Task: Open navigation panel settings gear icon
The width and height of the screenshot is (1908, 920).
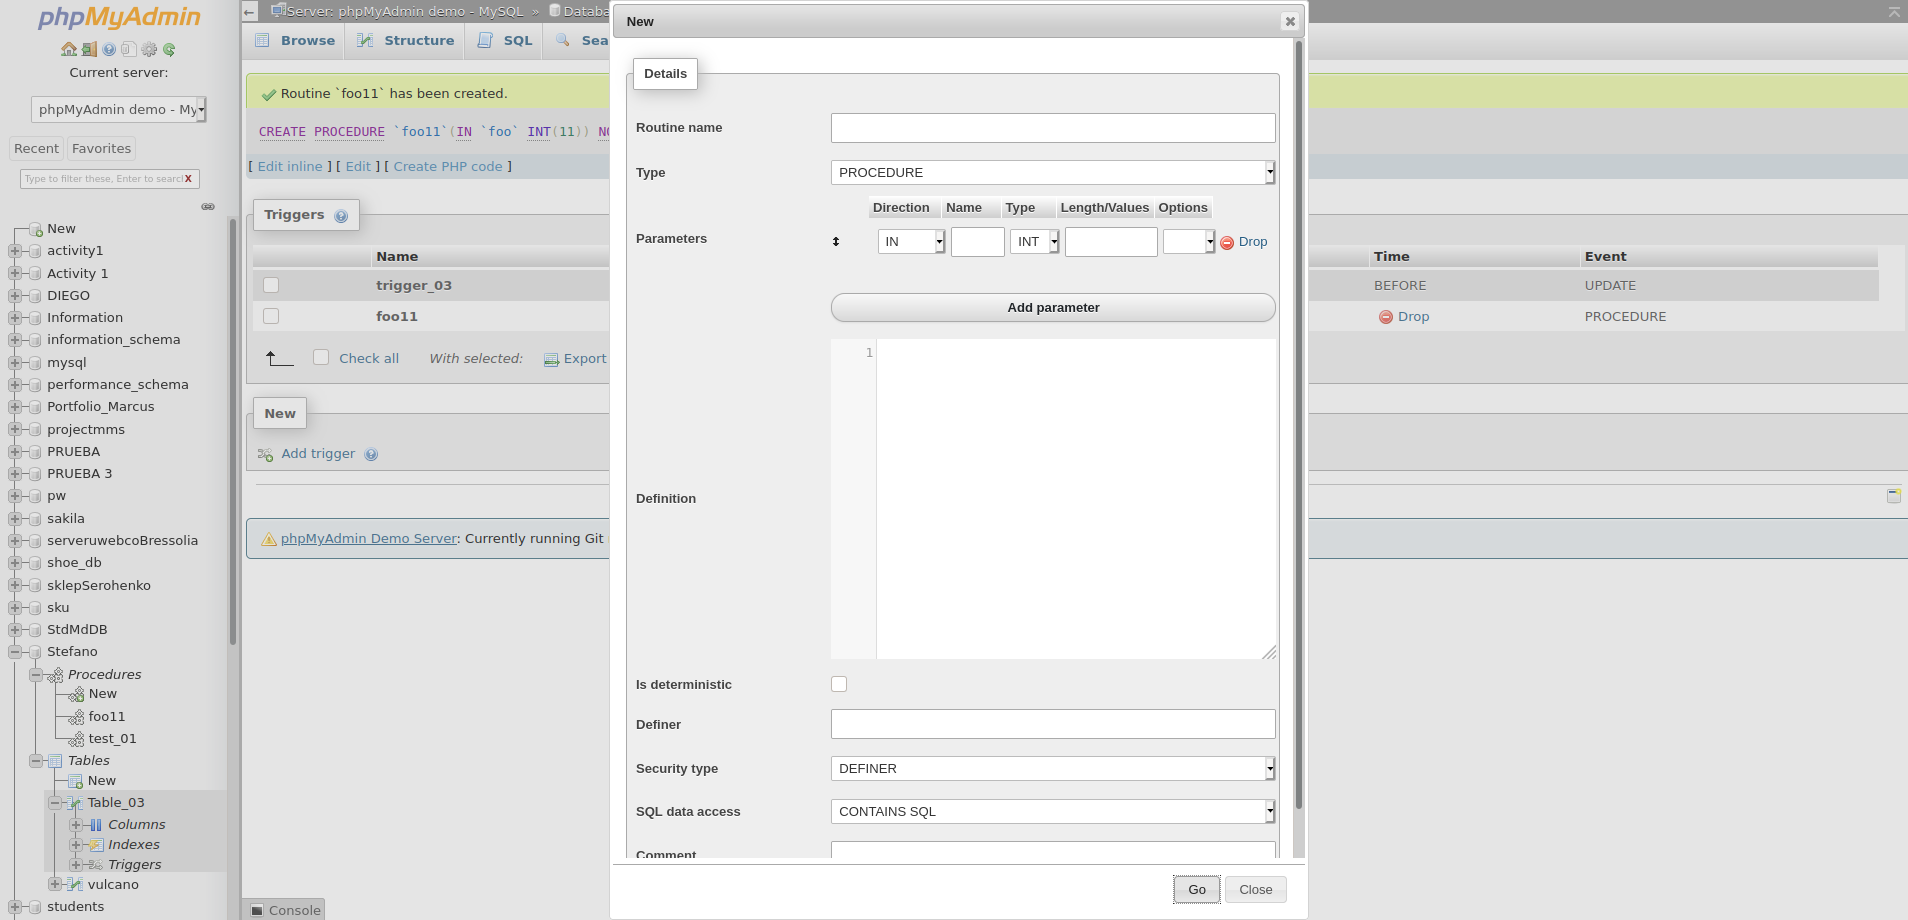Action: click(x=149, y=49)
